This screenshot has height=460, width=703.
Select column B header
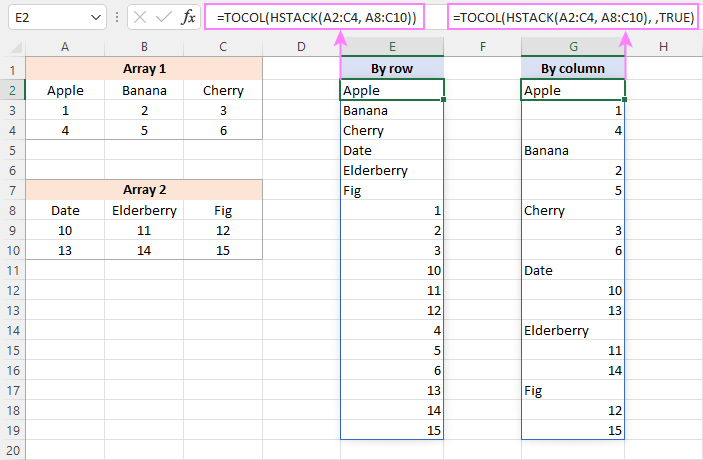[x=144, y=47]
